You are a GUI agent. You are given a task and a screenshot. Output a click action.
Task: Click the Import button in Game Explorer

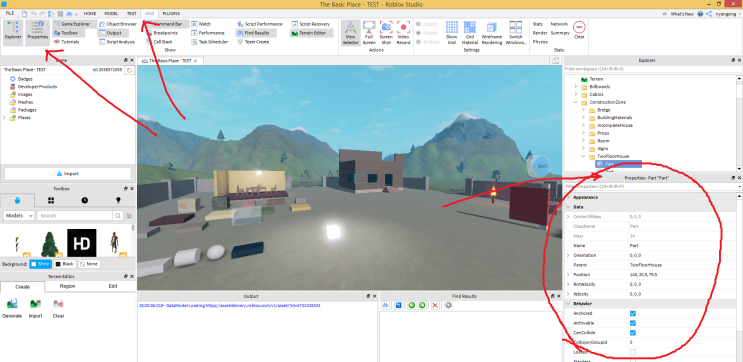(x=68, y=173)
